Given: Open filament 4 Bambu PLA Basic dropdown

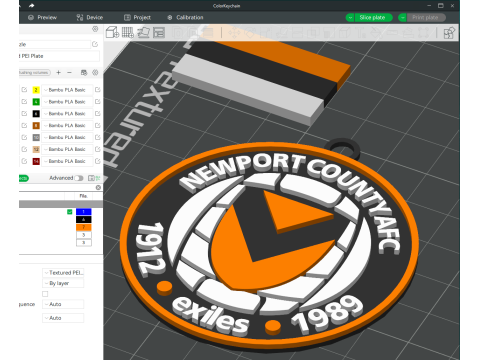Looking at the screenshot, I should 67,102.
